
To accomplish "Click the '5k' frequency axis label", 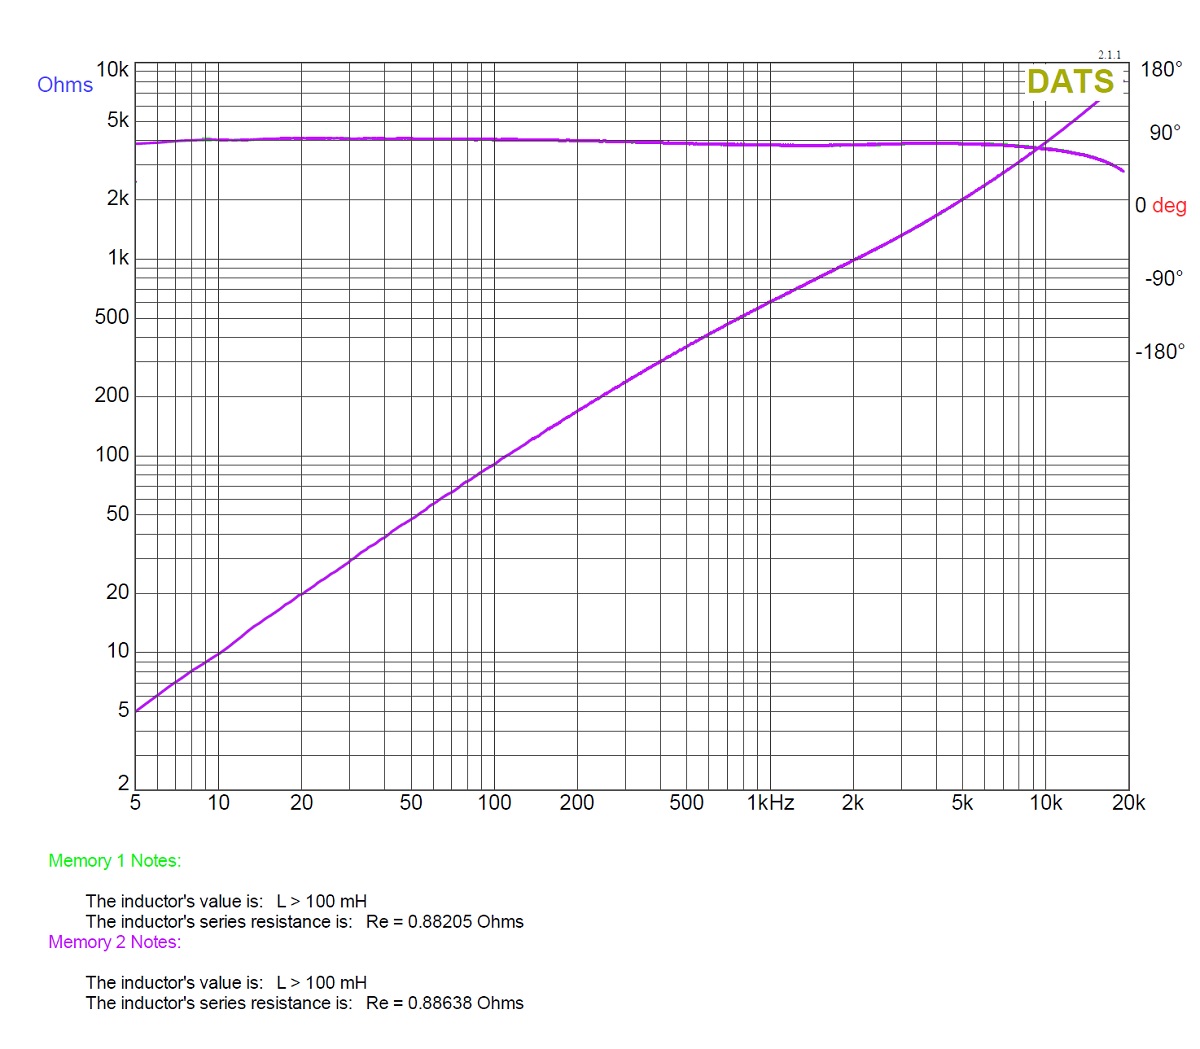I will 962,803.
